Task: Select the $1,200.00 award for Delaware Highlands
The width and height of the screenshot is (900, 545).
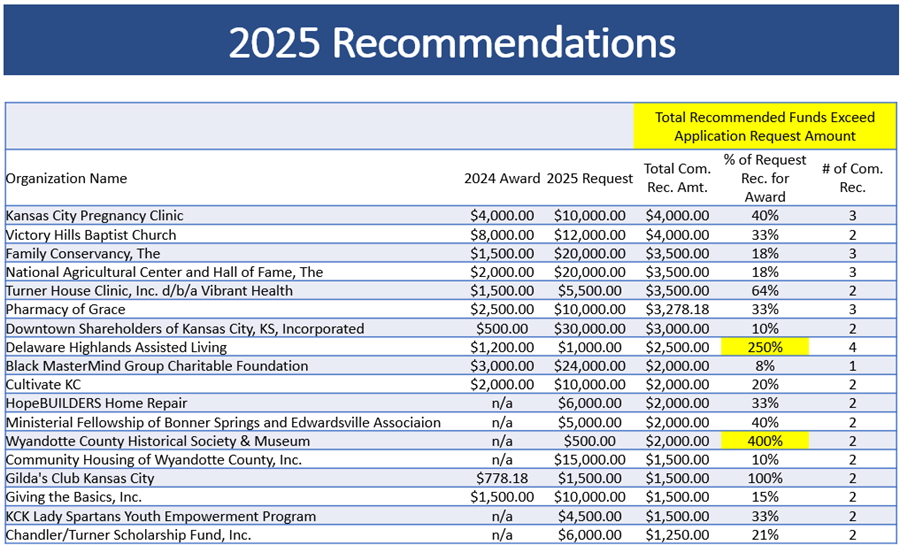Action: pos(502,347)
